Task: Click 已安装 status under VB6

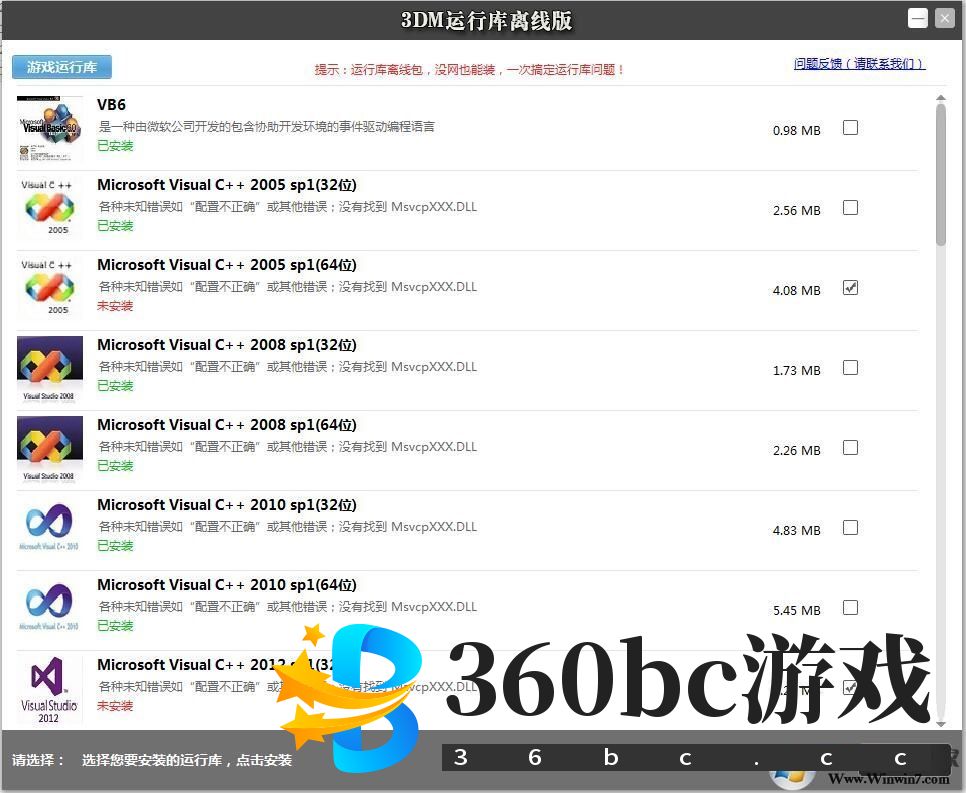Action: (x=115, y=145)
